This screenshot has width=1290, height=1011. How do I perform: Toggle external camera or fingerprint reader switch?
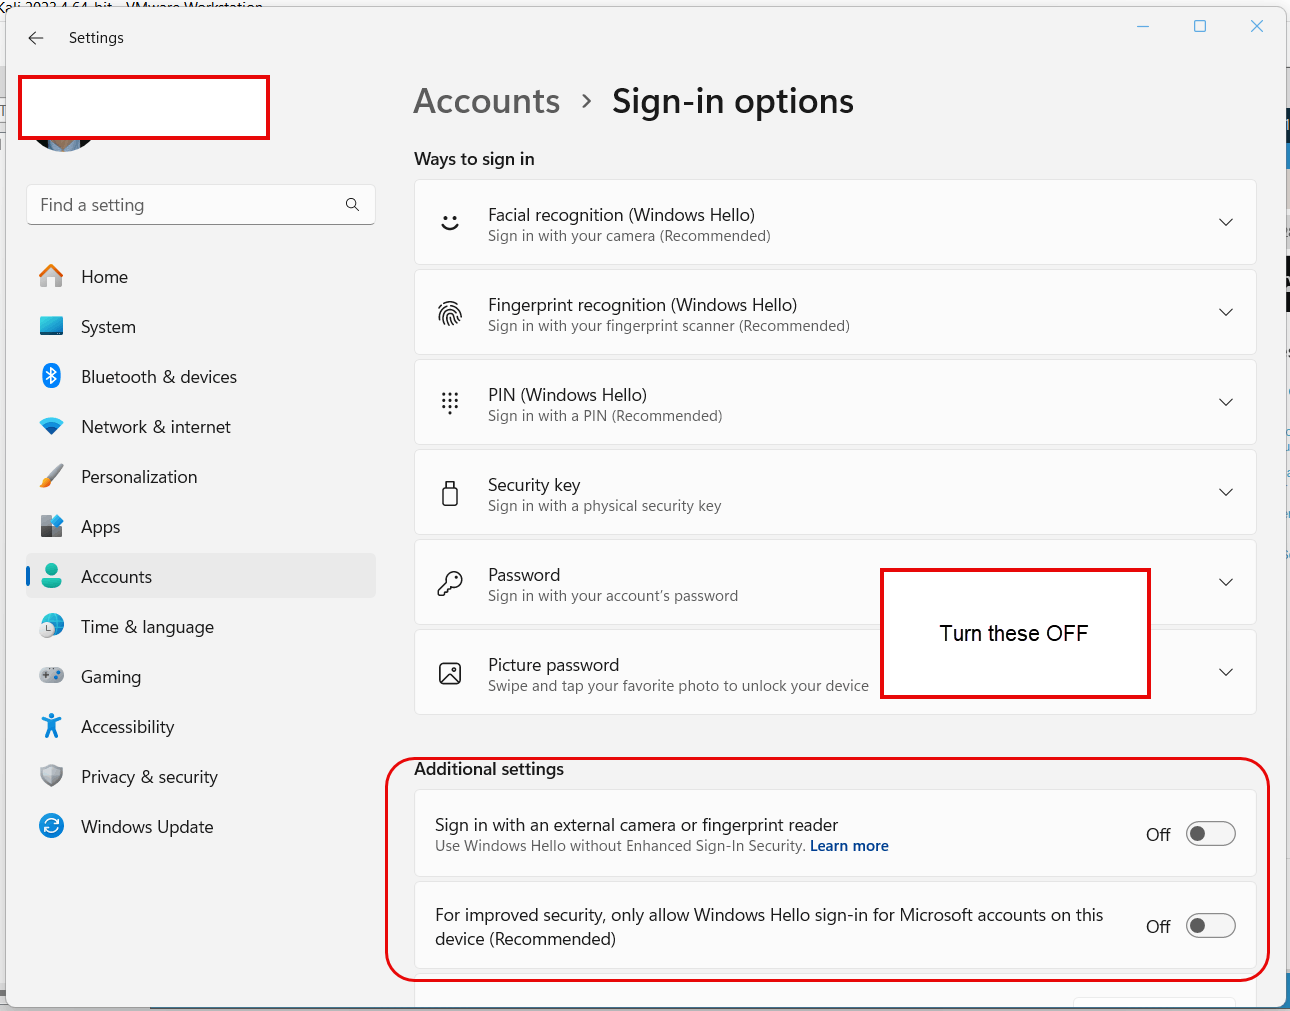coord(1210,834)
